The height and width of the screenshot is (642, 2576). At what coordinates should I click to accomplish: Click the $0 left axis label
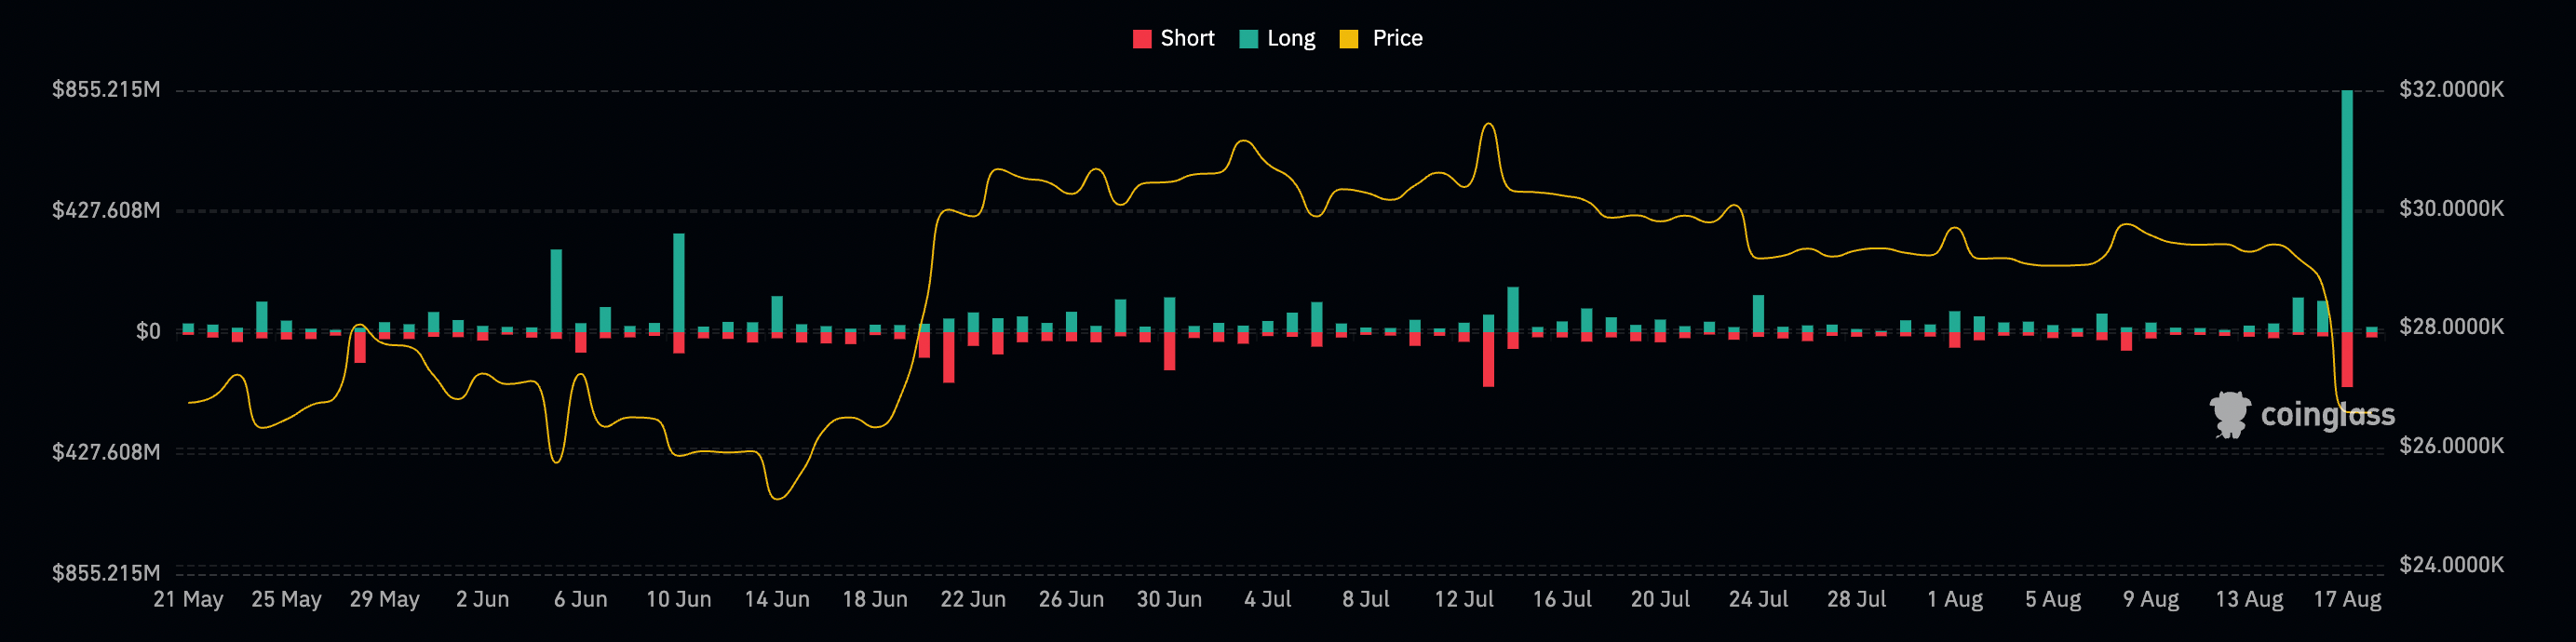(x=148, y=331)
